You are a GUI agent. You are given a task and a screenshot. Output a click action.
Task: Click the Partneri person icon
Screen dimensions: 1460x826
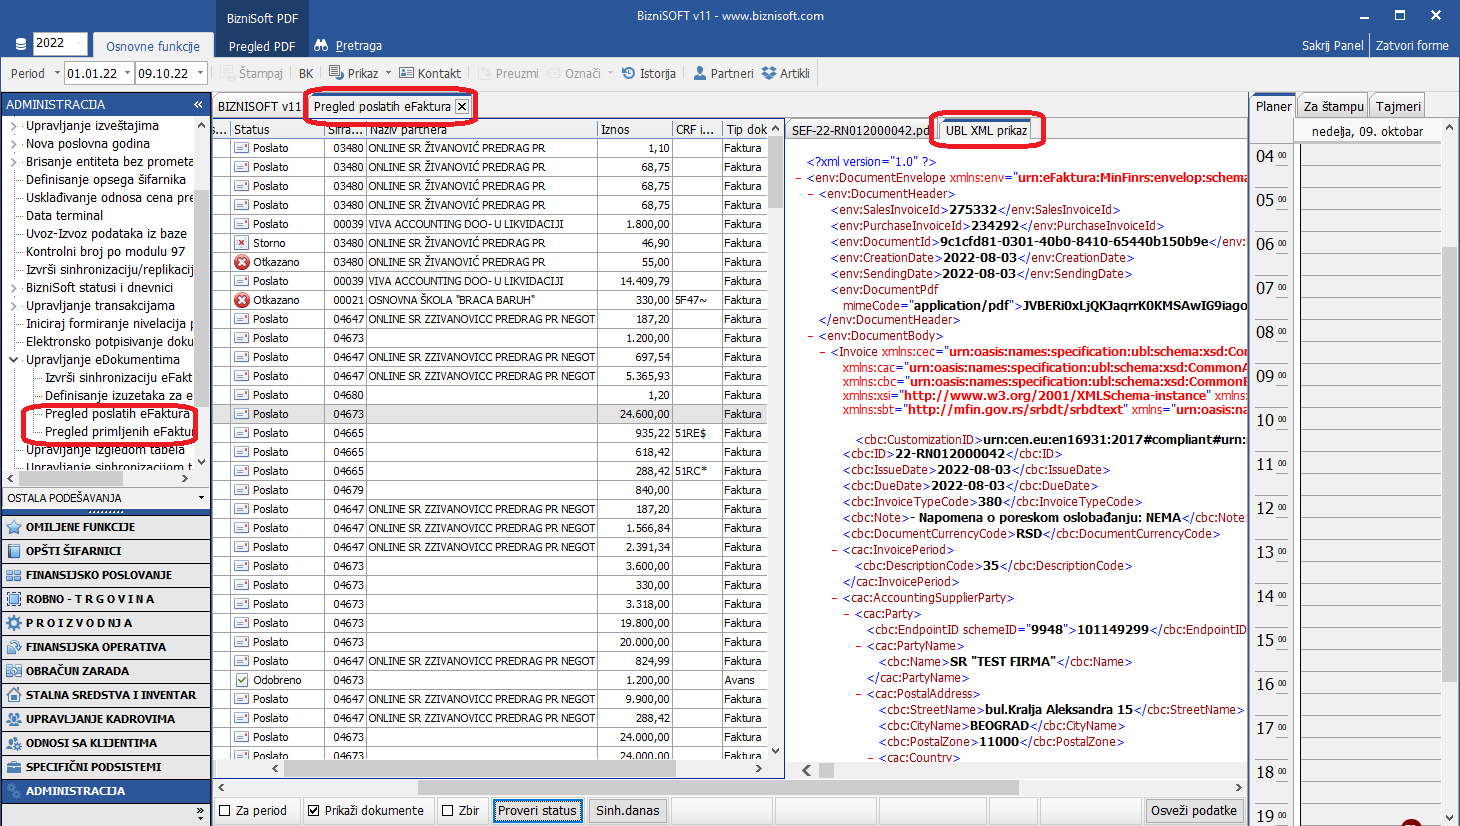pos(700,73)
